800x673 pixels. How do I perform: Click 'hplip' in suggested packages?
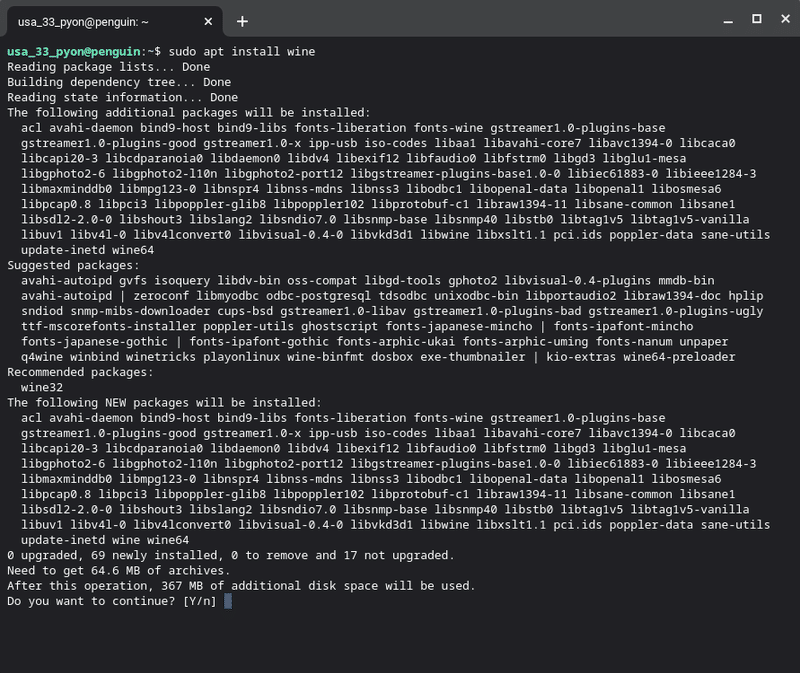(746, 296)
